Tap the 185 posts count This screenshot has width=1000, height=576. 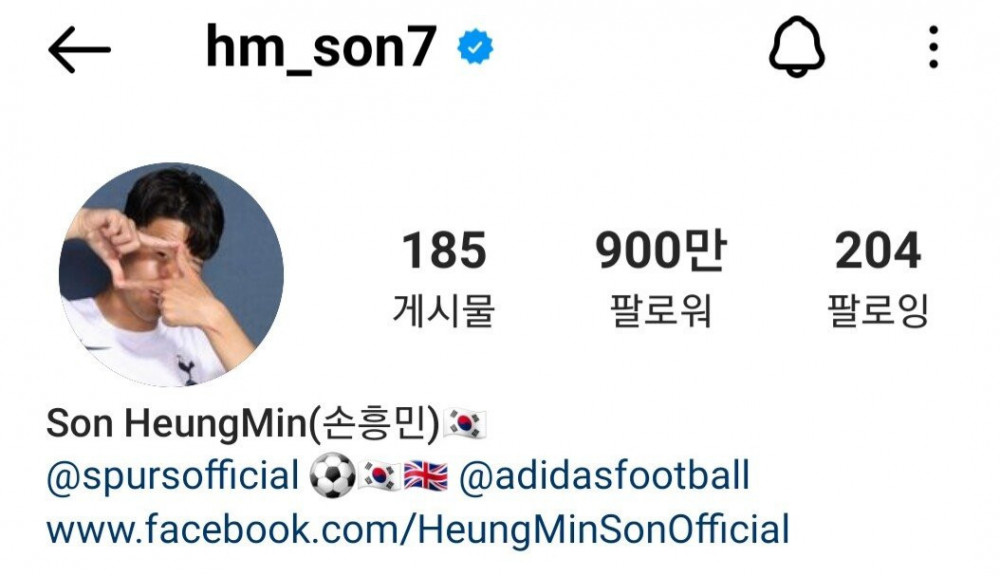click(444, 250)
